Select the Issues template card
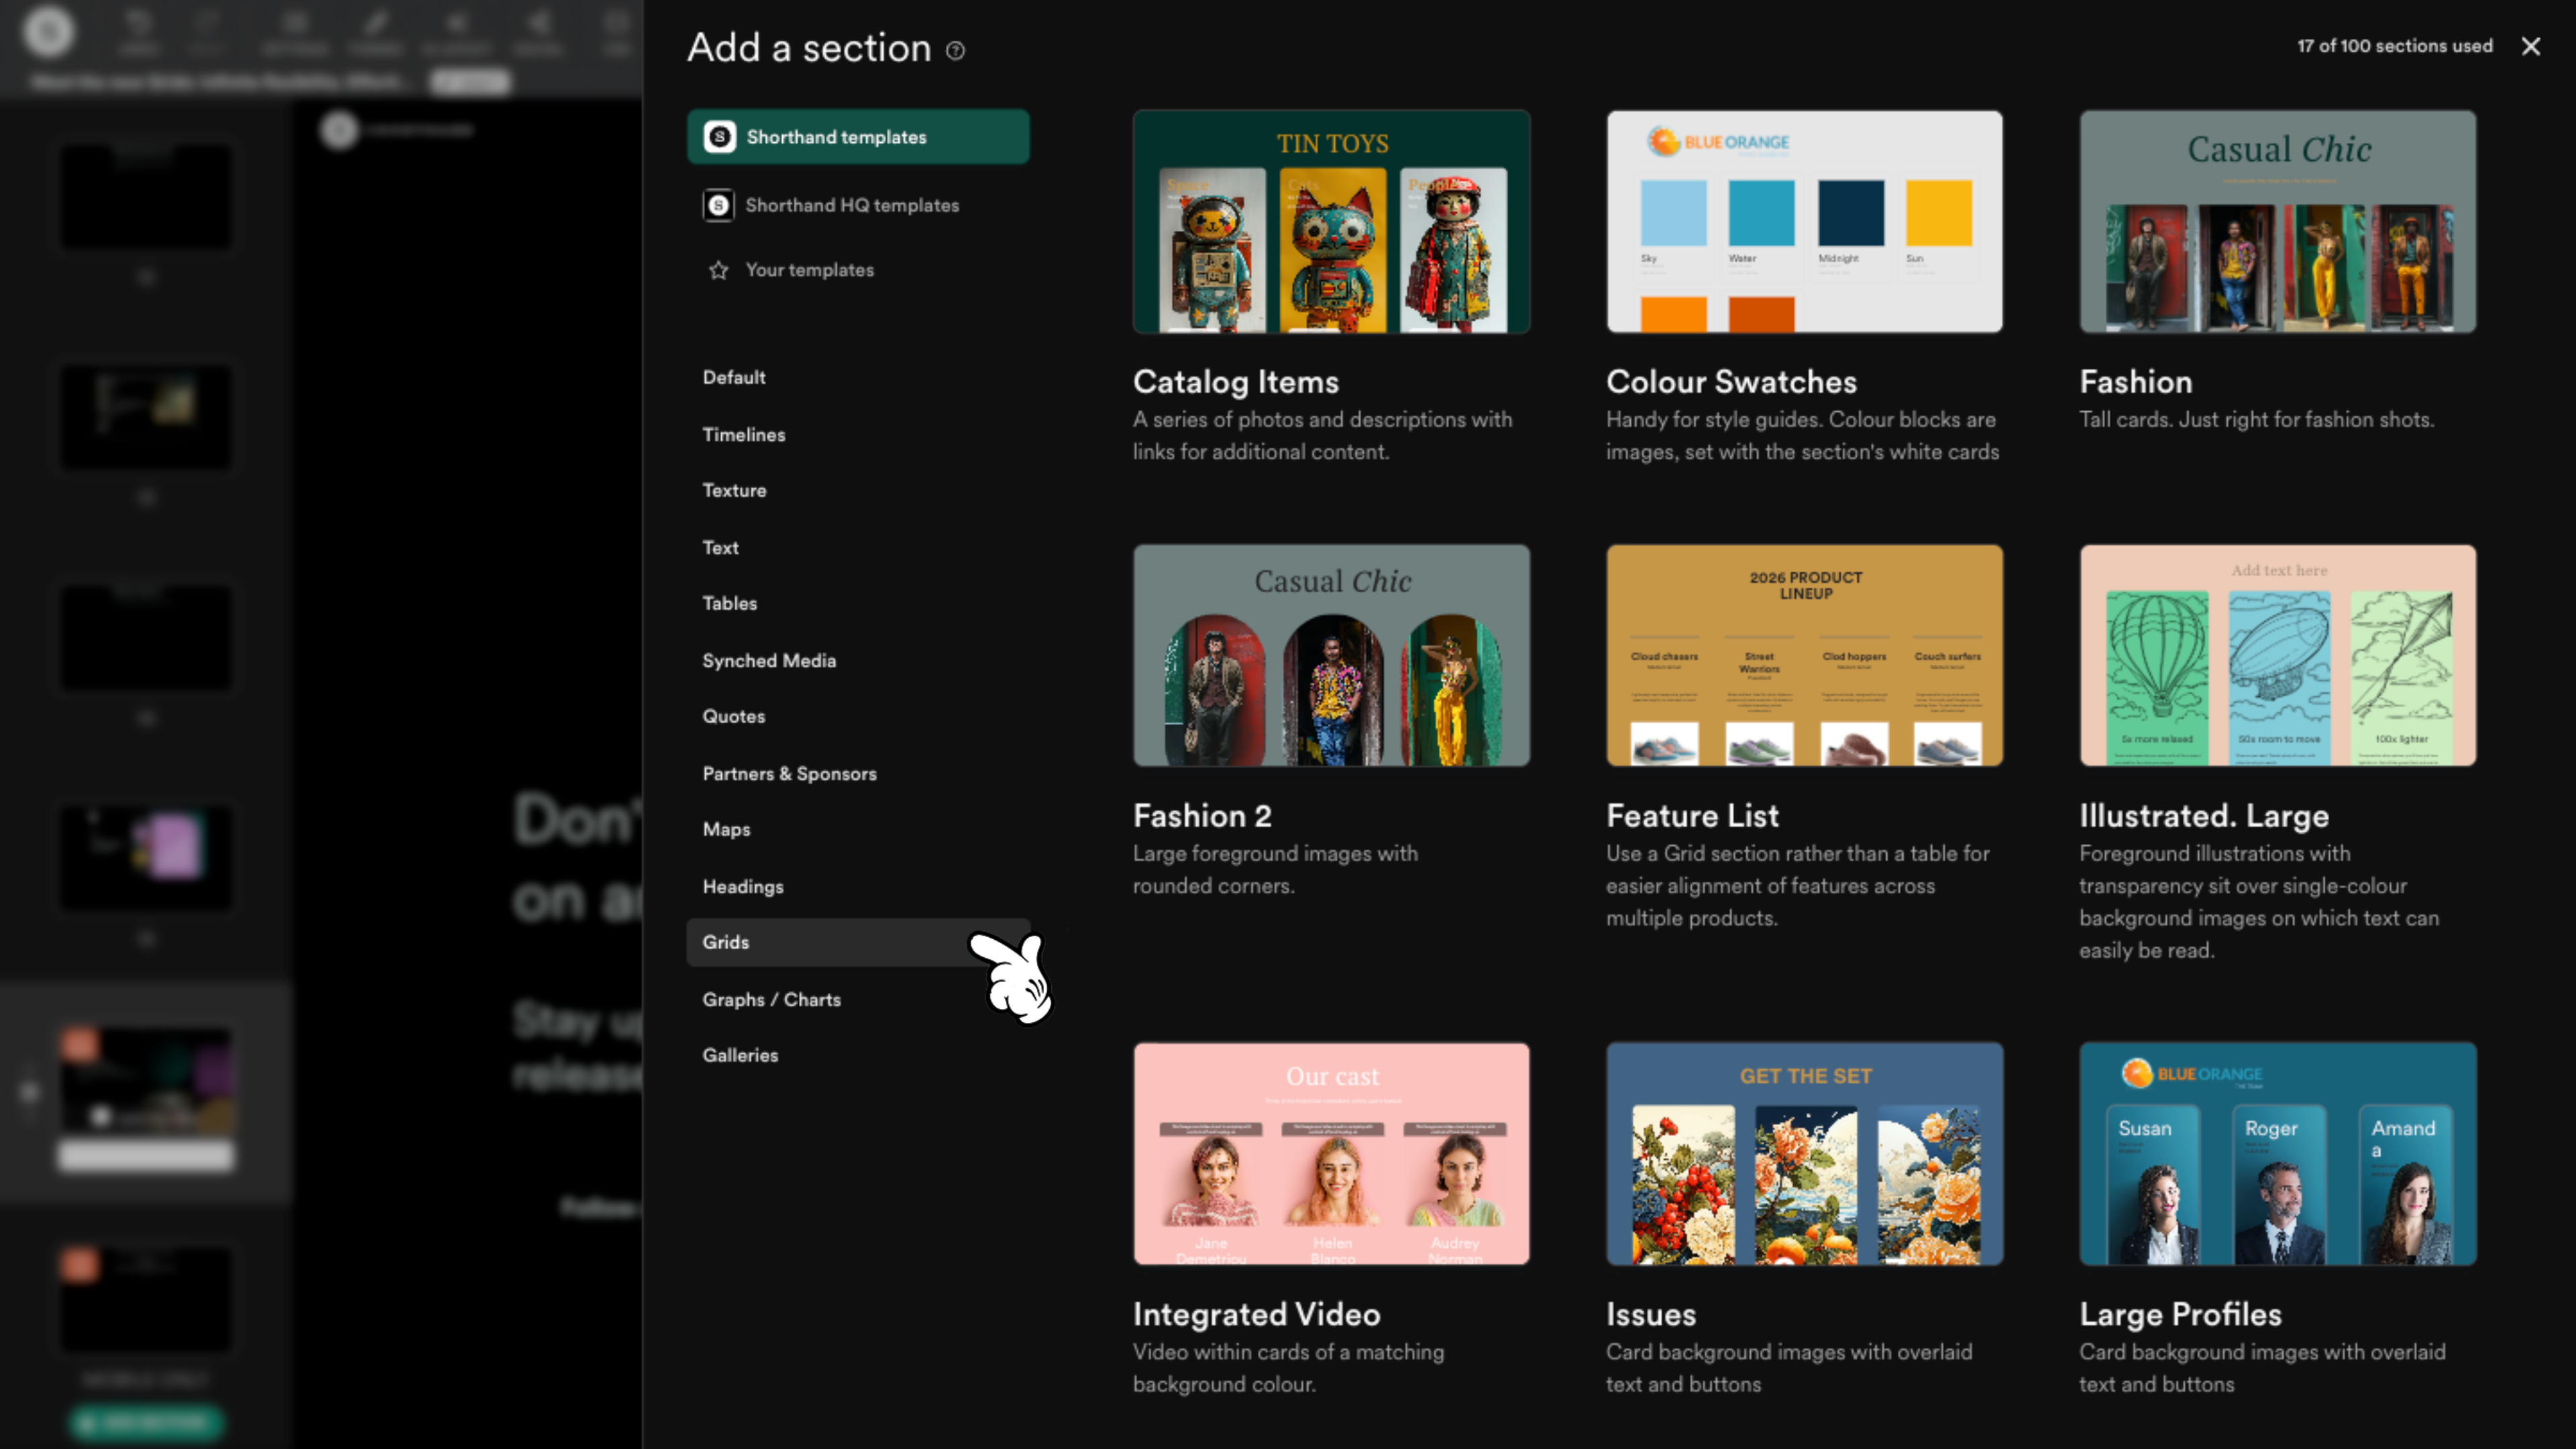 (1804, 1154)
